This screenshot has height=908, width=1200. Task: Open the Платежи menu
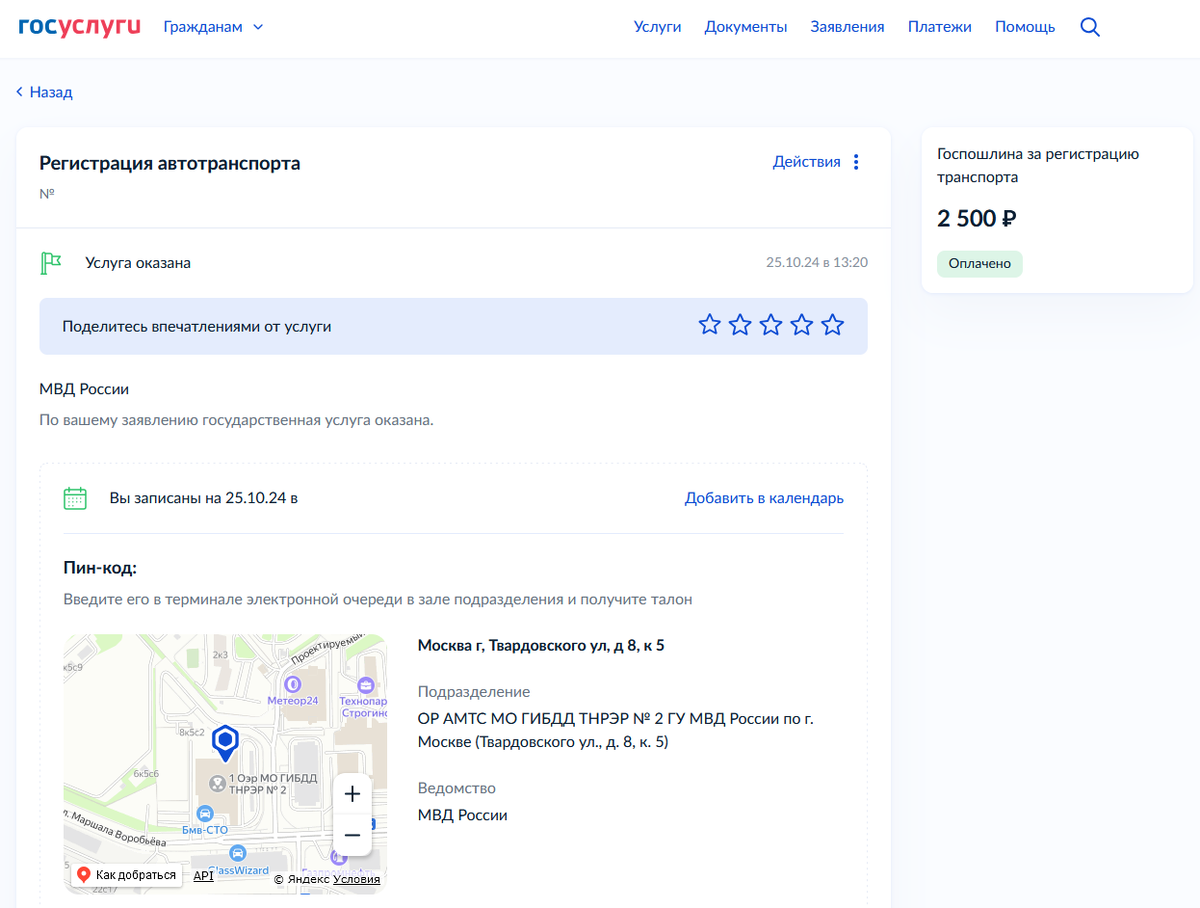pos(939,27)
